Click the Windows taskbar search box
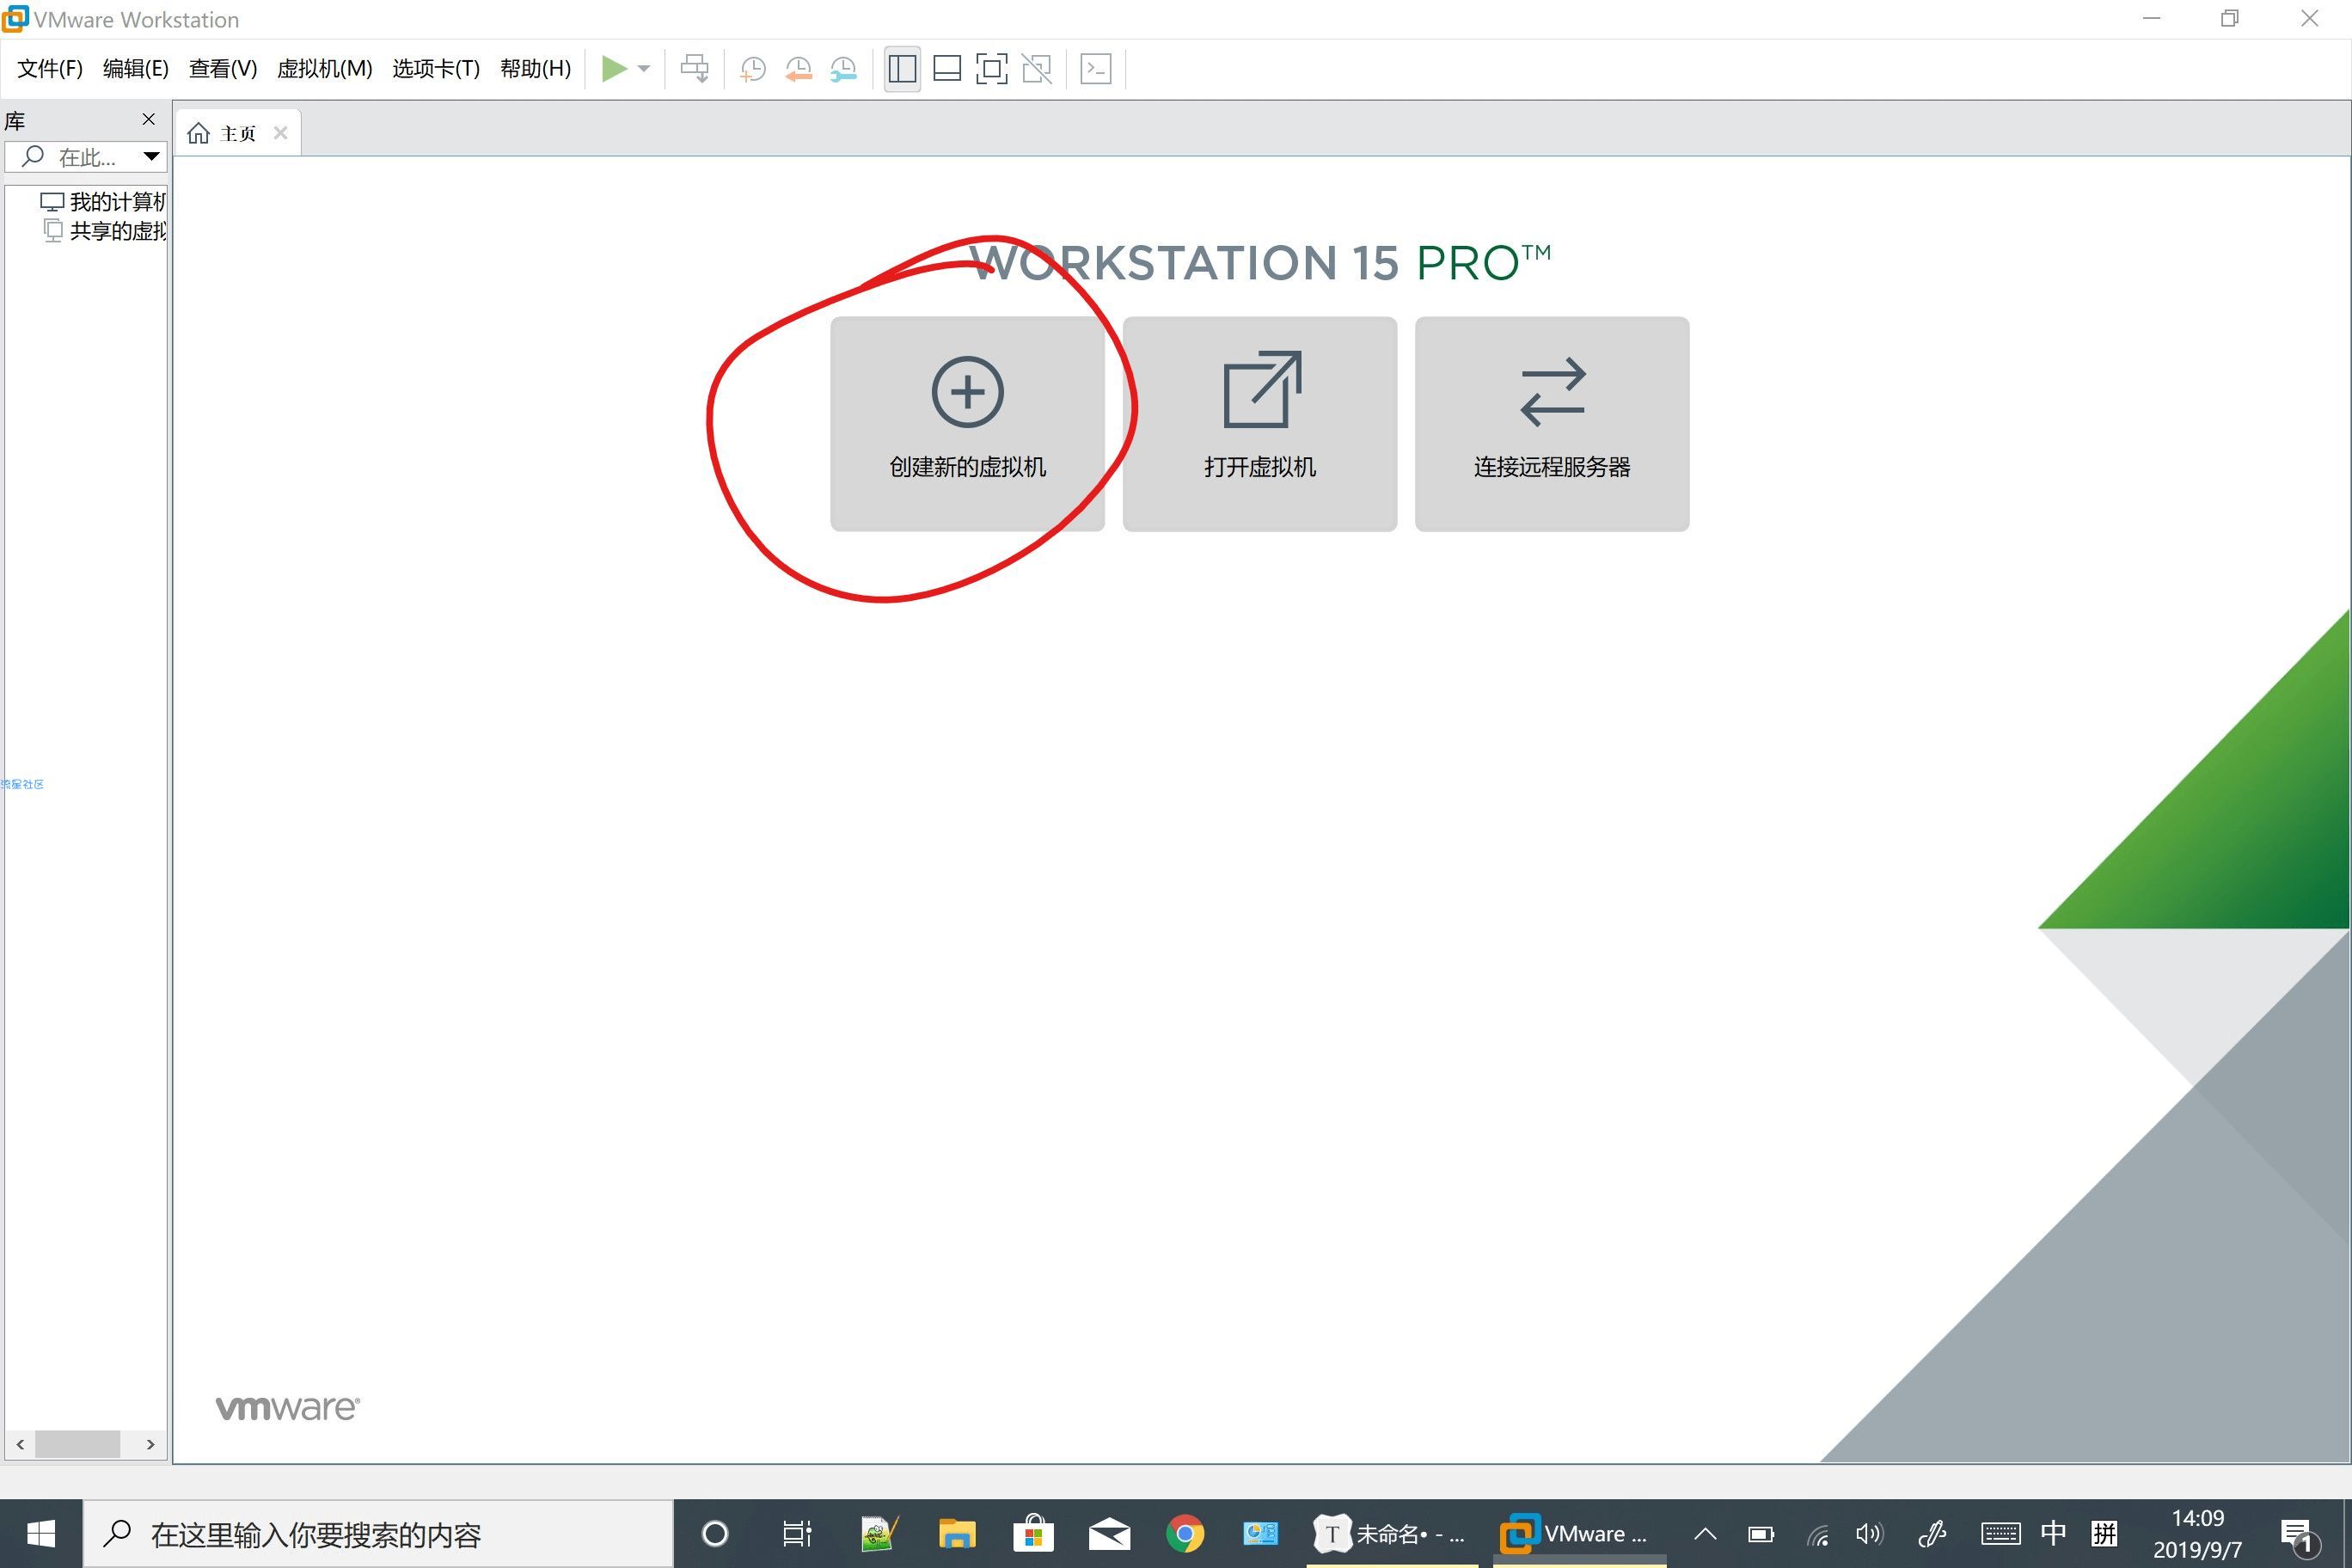The width and height of the screenshot is (2352, 1568). (x=378, y=1533)
